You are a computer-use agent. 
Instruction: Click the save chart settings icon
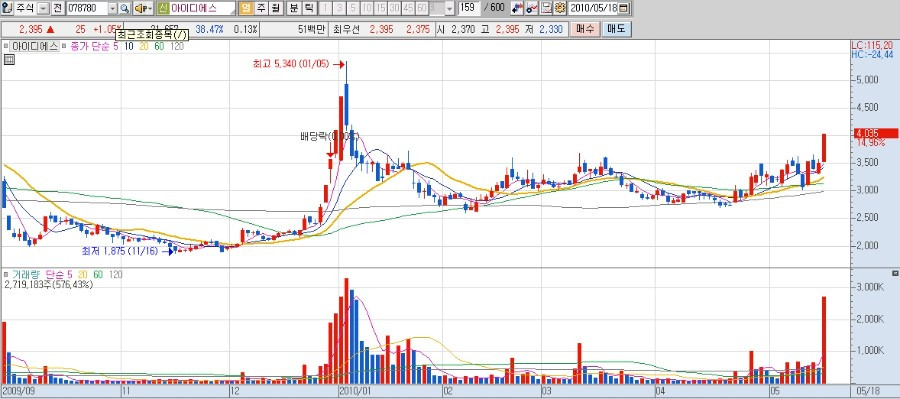(545, 8)
